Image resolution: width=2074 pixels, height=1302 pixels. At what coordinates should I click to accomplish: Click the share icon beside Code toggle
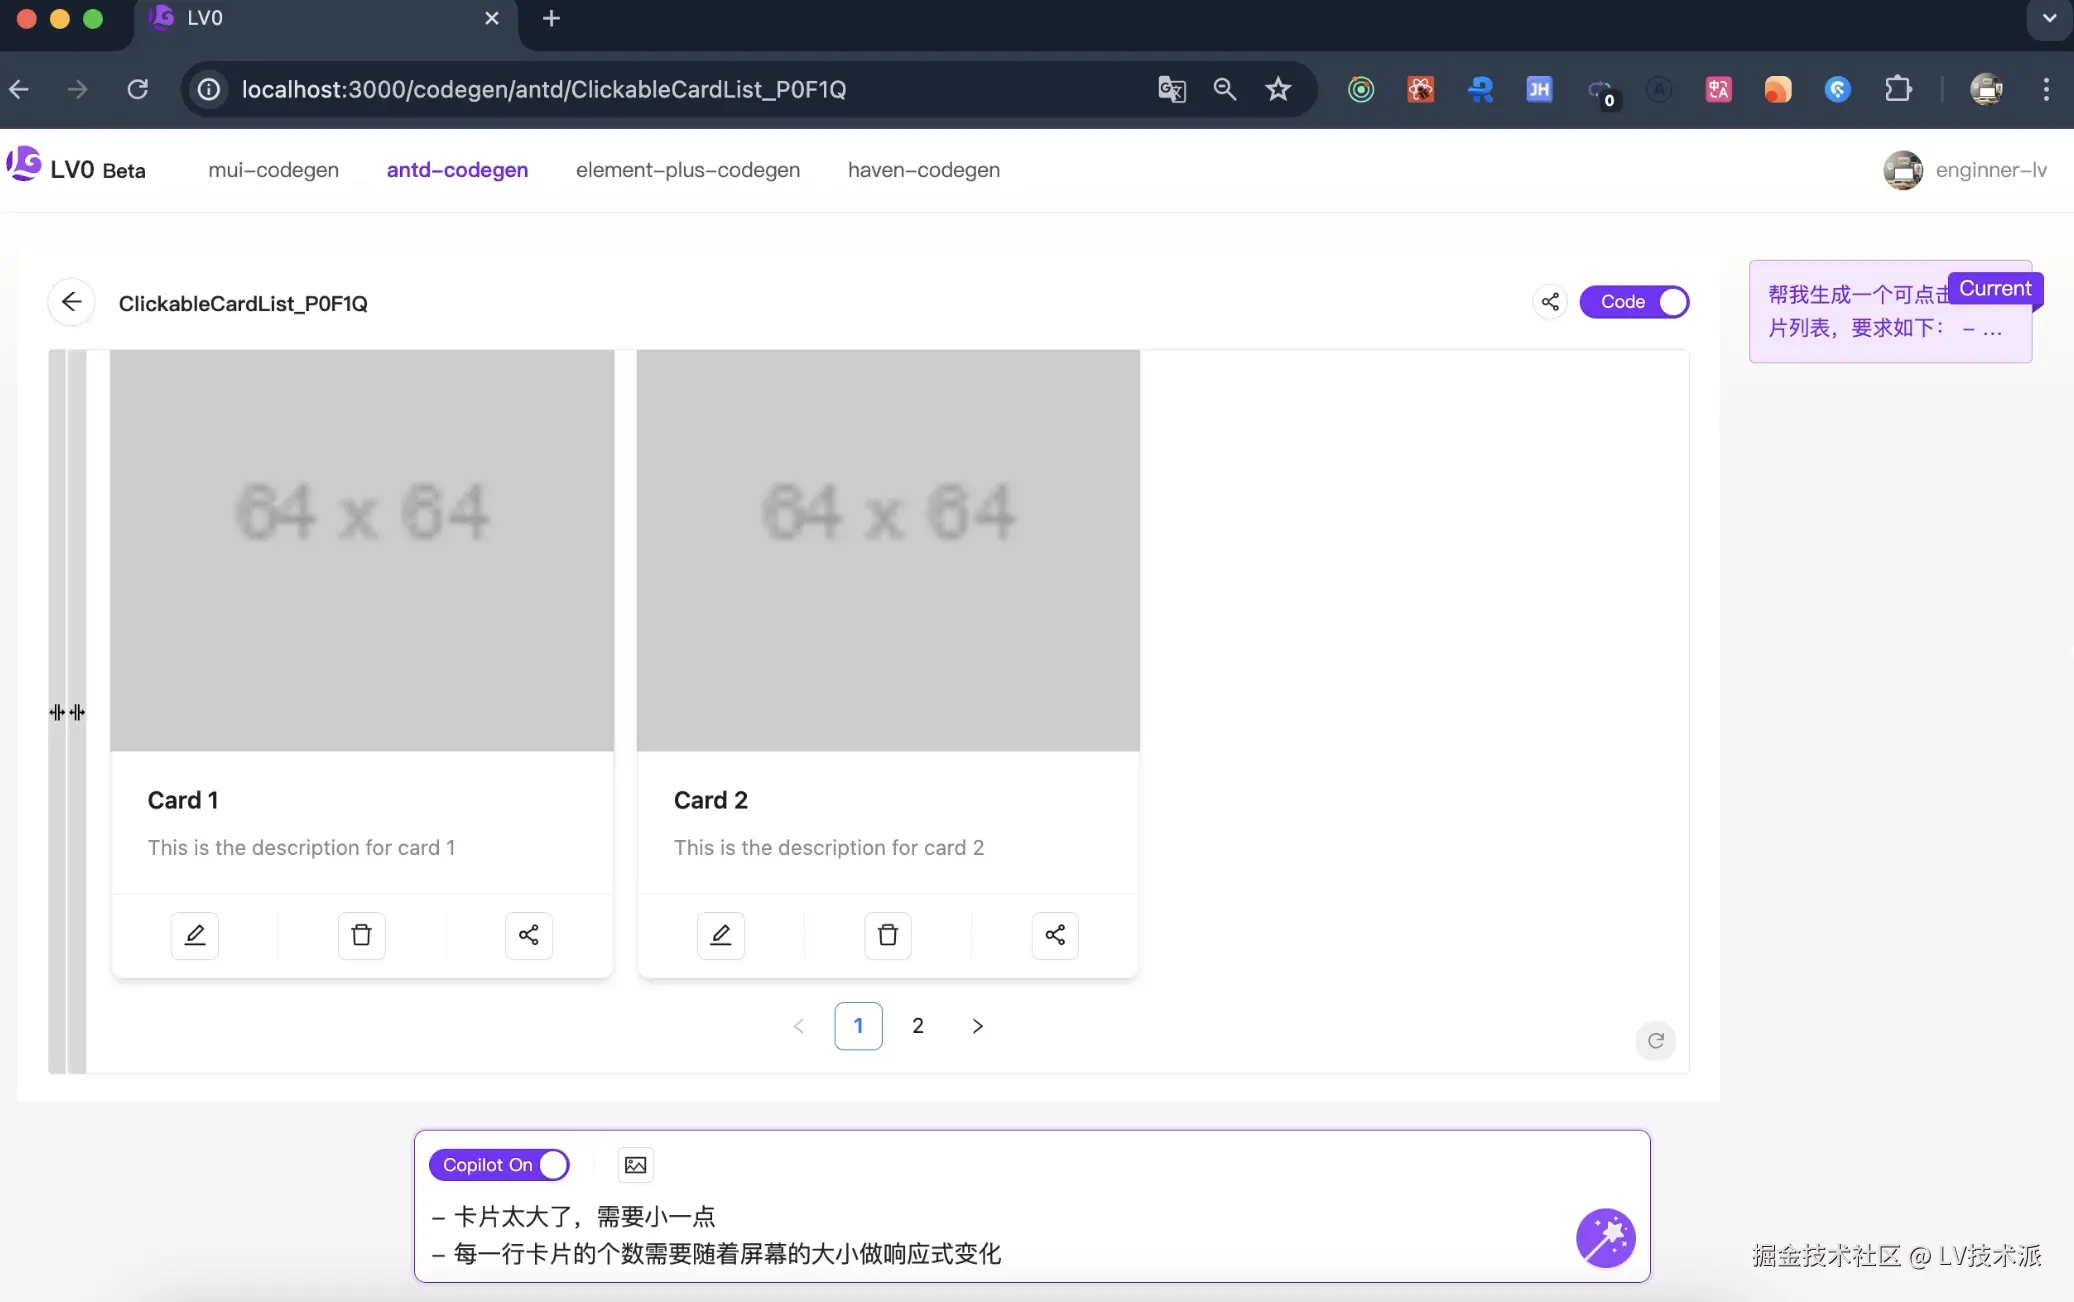[x=1550, y=302]
